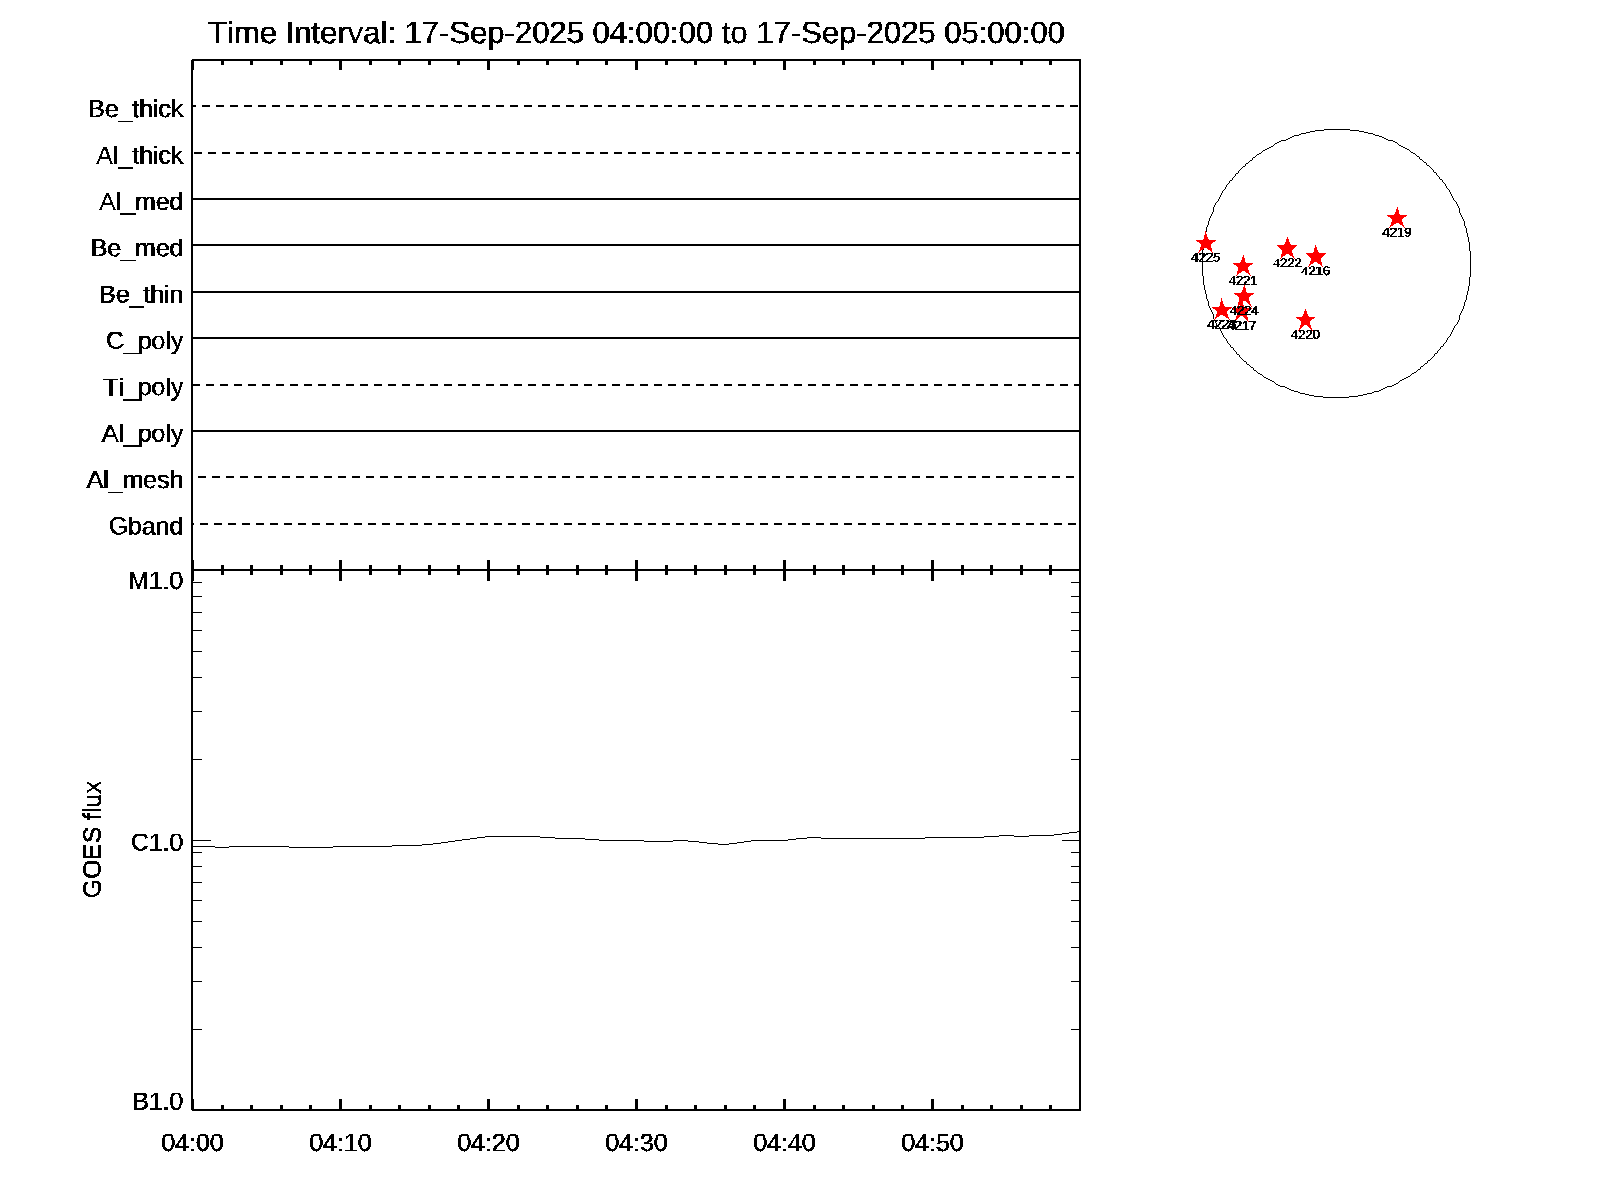Select the Al_med filter row label
The height and width of the screenshot is (1200, 1600).
(141, 202)
